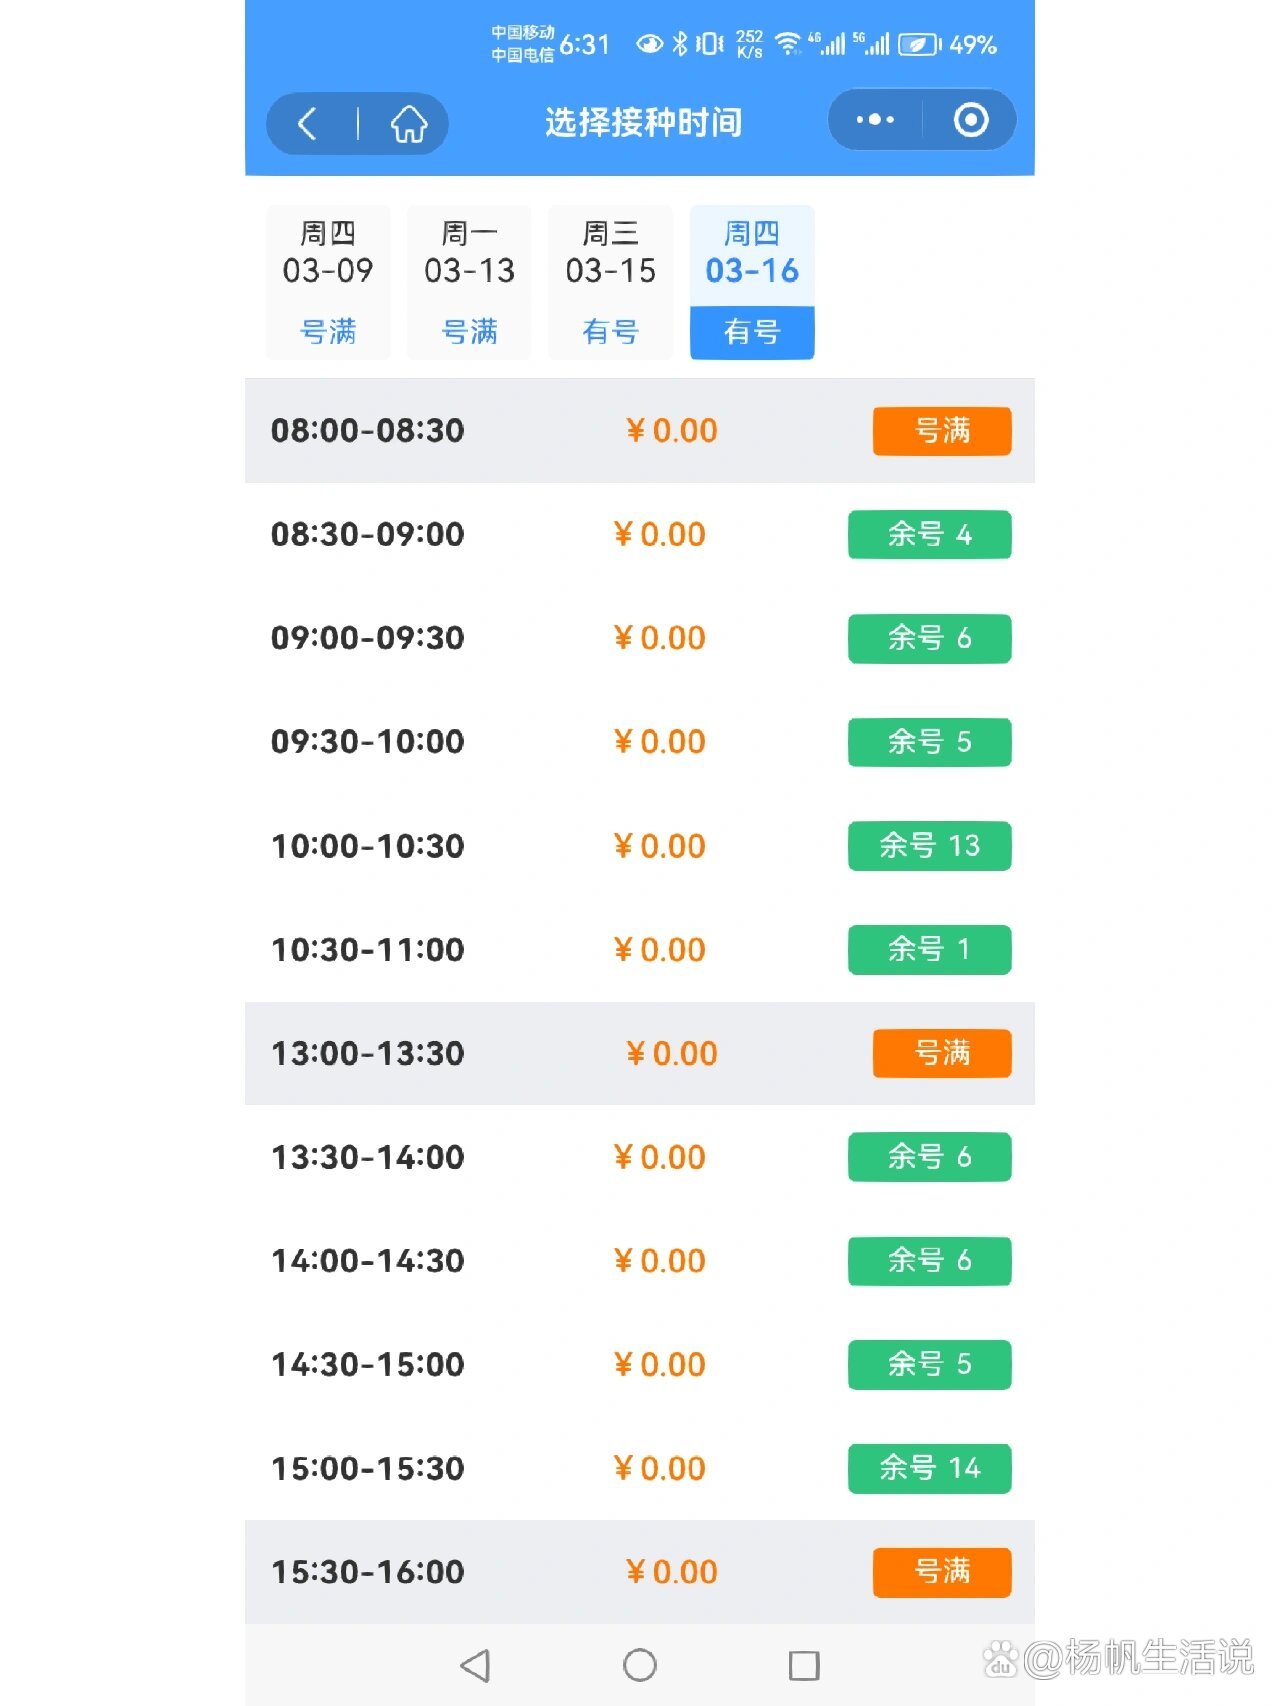The height and width of the screenshot is (1706, 1280).
Task: Tap the back arrow in header
Action: click(308, 124)
